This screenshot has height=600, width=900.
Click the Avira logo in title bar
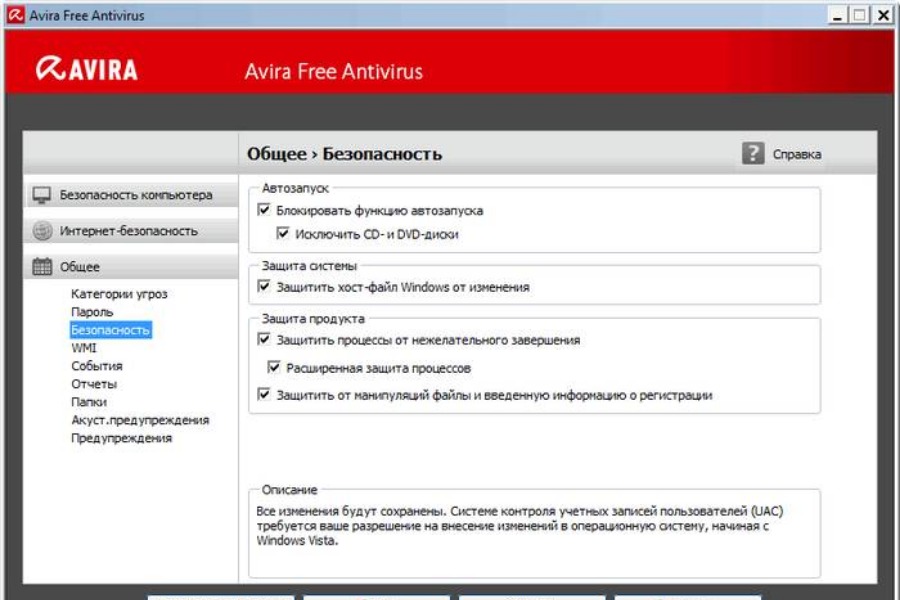coord(15,15)
